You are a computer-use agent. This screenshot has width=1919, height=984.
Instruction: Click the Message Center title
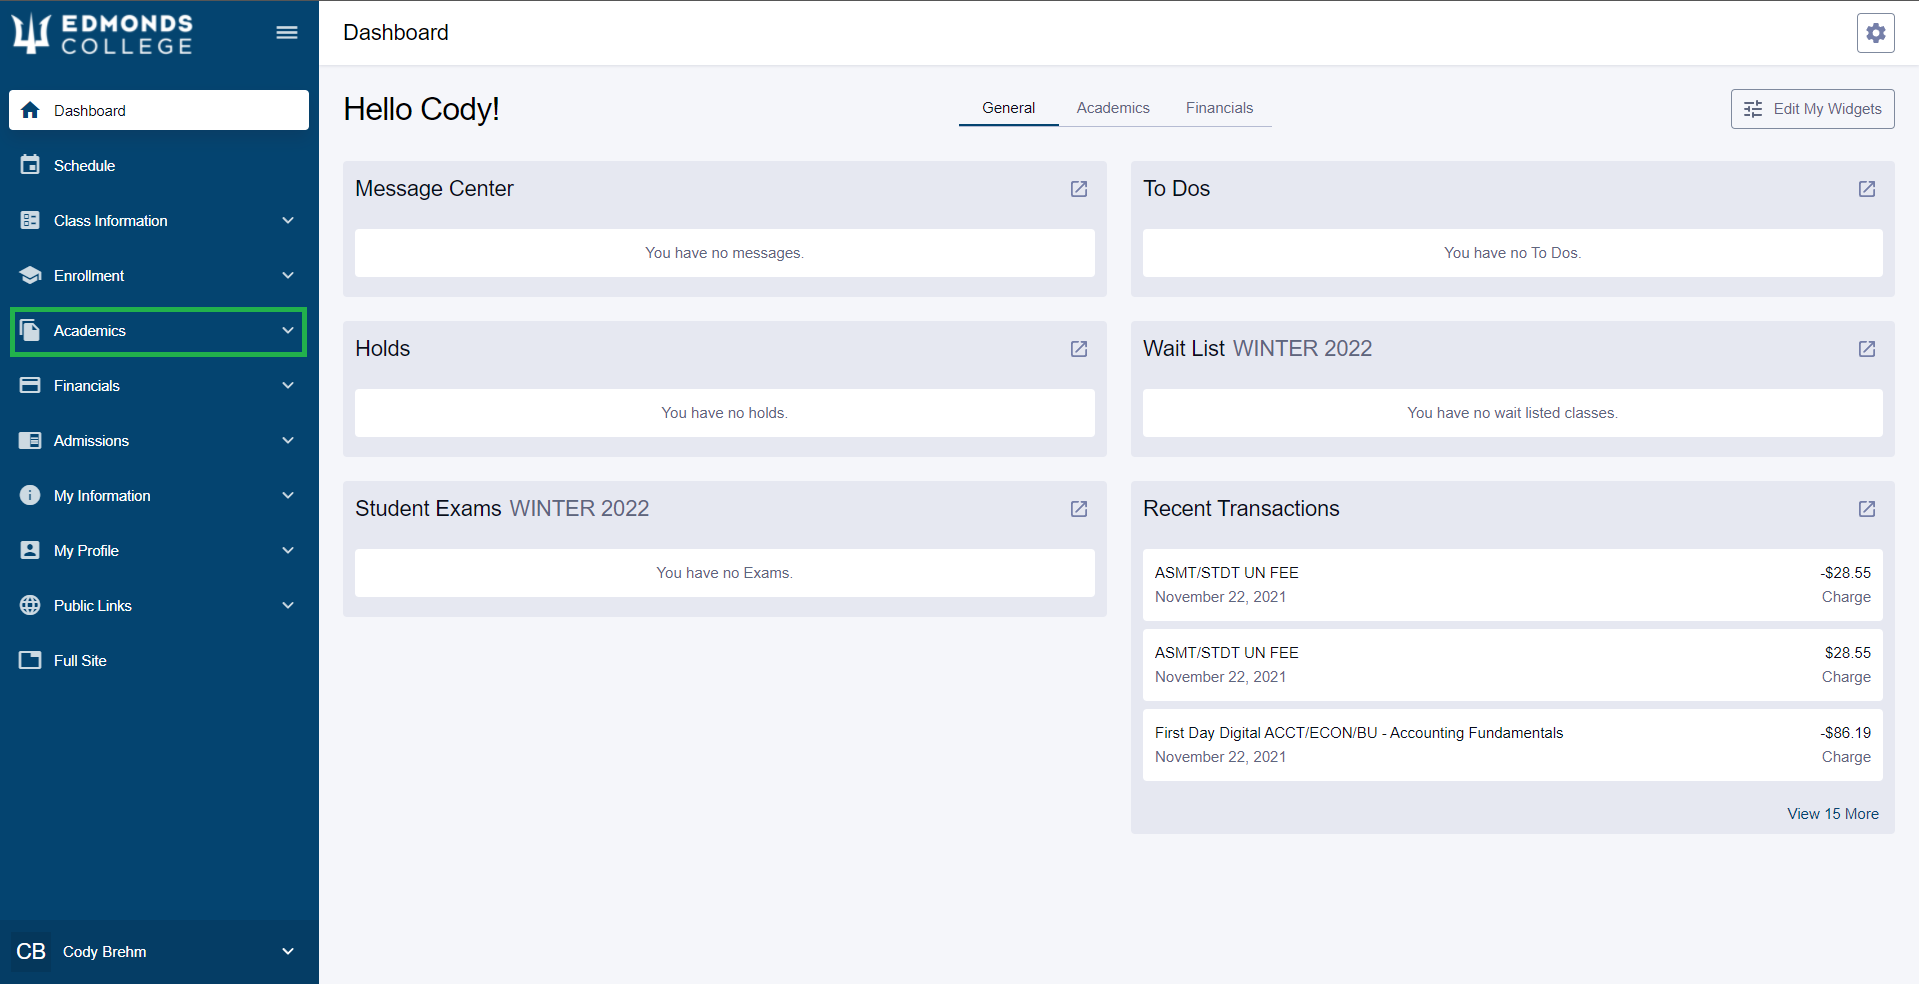(x=434, y=189)
